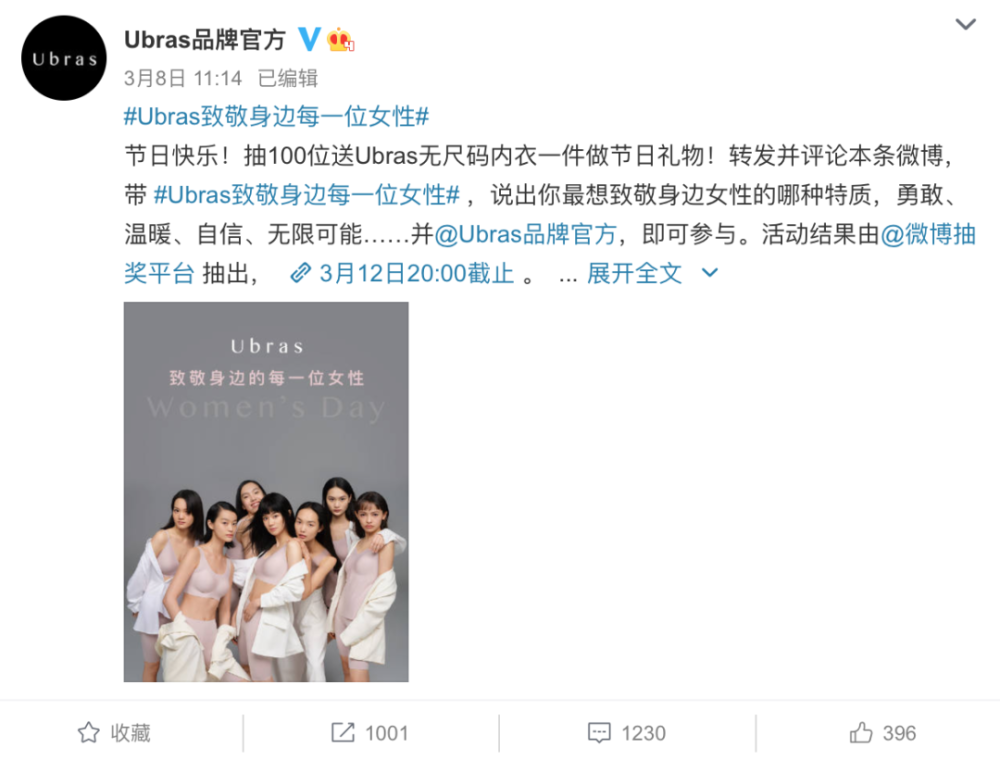
Task: Click the inline hashtag in the post body
Action: pos(307,195)
